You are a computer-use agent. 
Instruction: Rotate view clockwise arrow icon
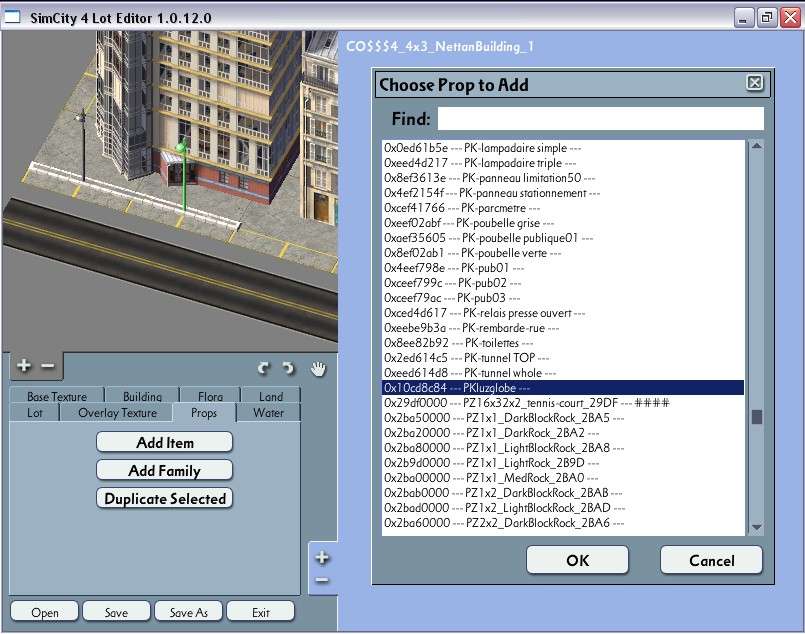pos(264,368)
